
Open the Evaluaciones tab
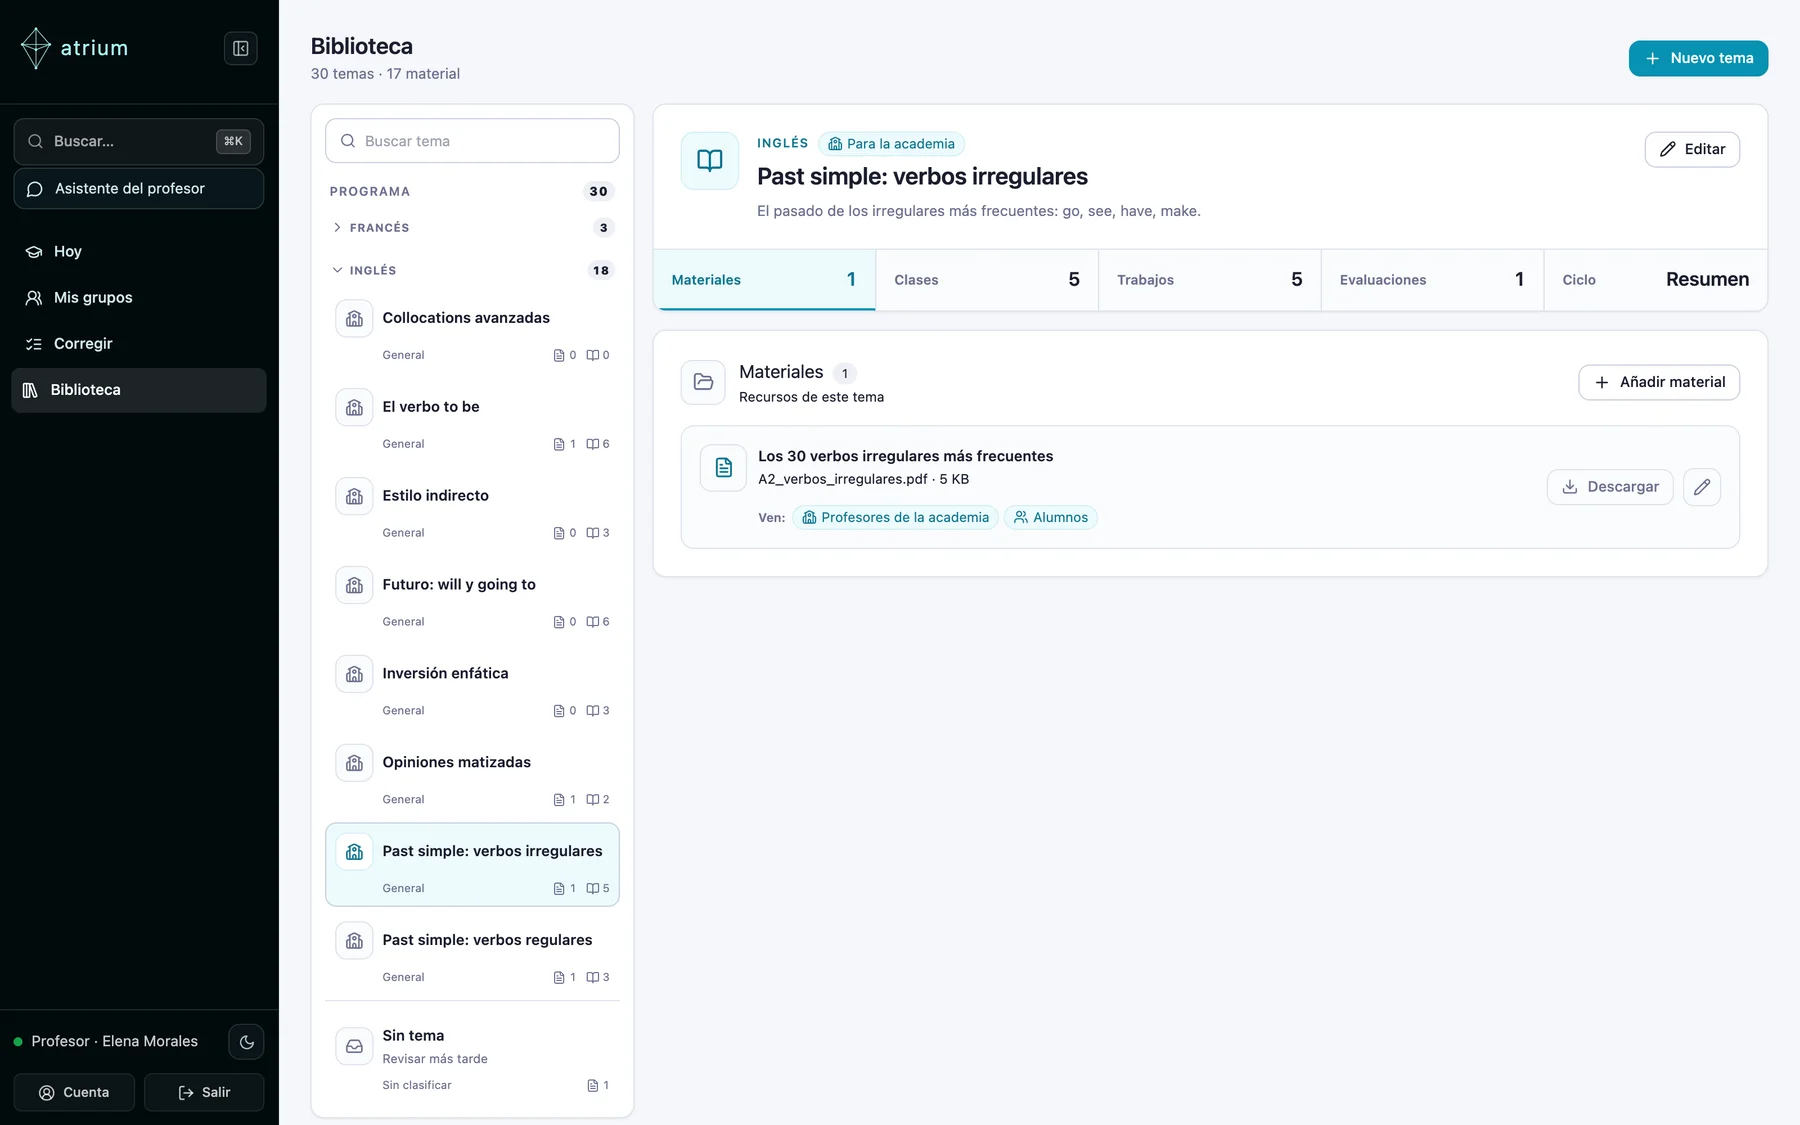pyautogui.click(x=1432, y=280)
